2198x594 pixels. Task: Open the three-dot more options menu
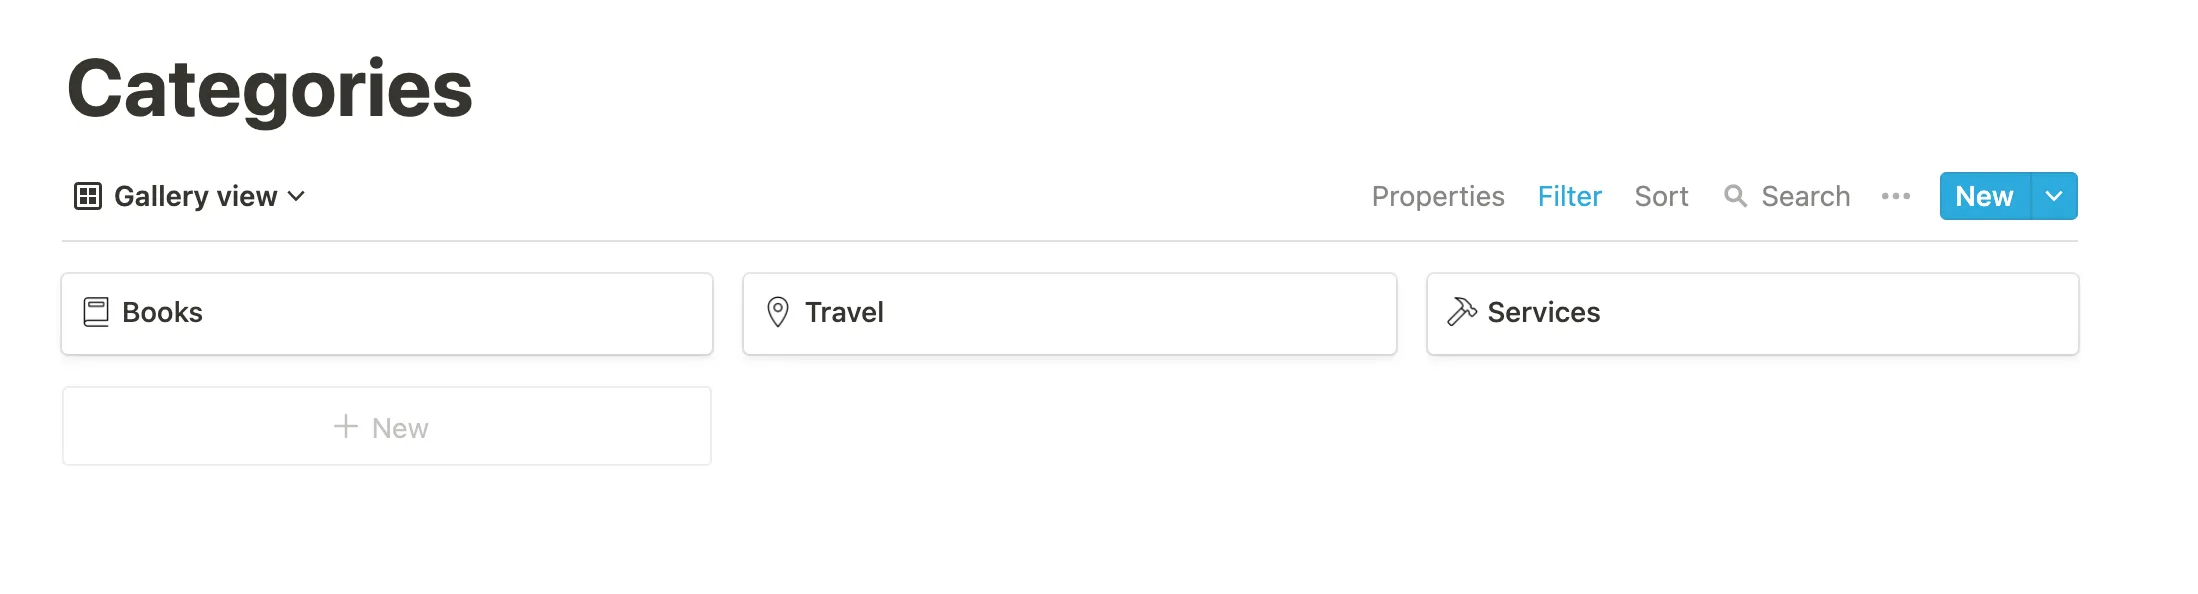point(1895,196)
